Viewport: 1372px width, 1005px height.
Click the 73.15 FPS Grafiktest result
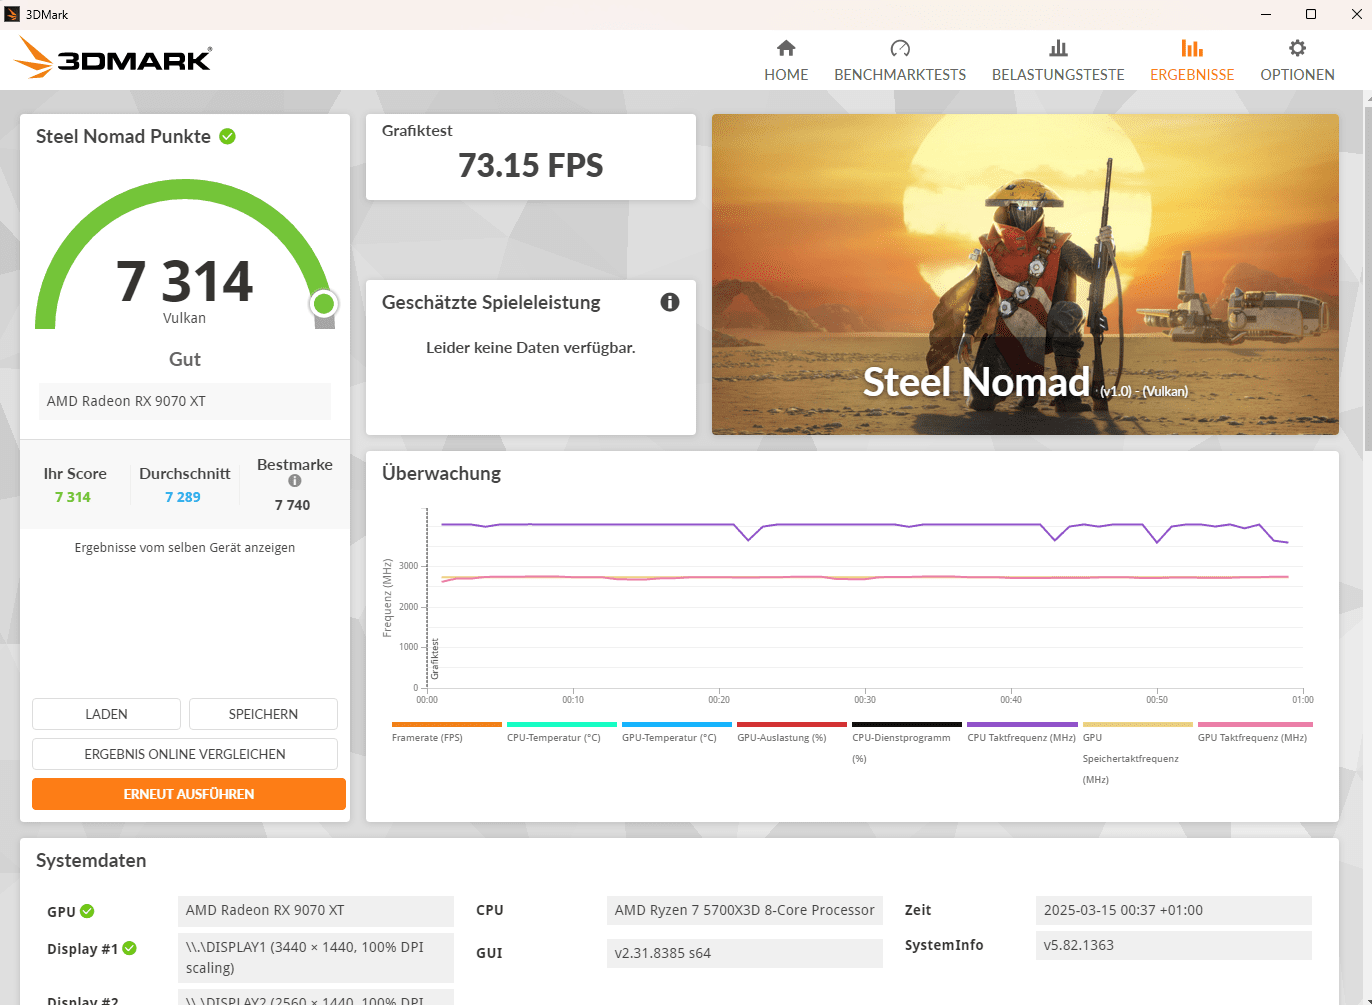531,165
